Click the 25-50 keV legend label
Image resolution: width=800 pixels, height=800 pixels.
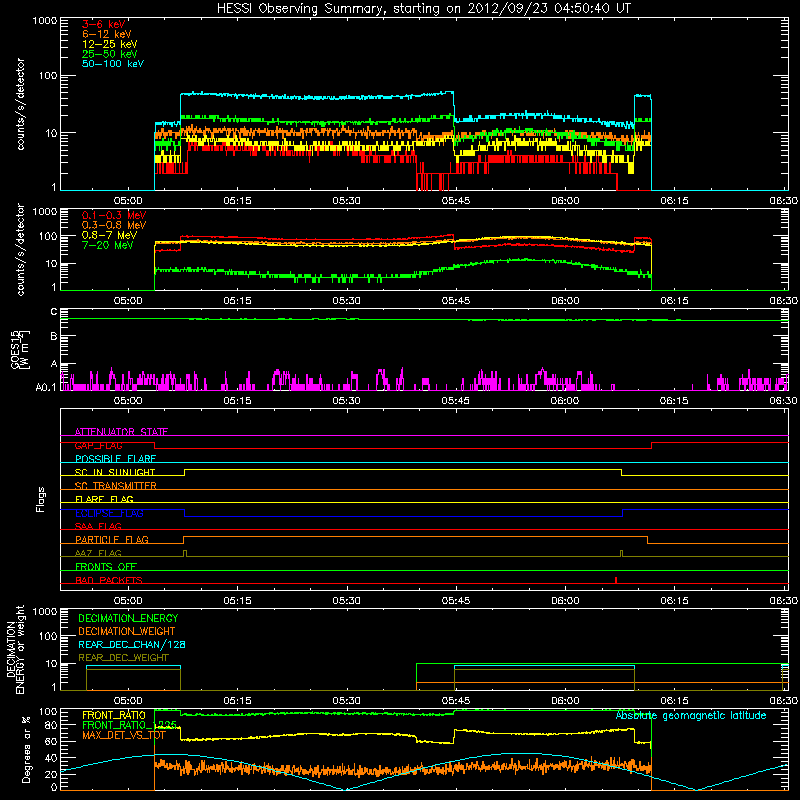[110, 54]
